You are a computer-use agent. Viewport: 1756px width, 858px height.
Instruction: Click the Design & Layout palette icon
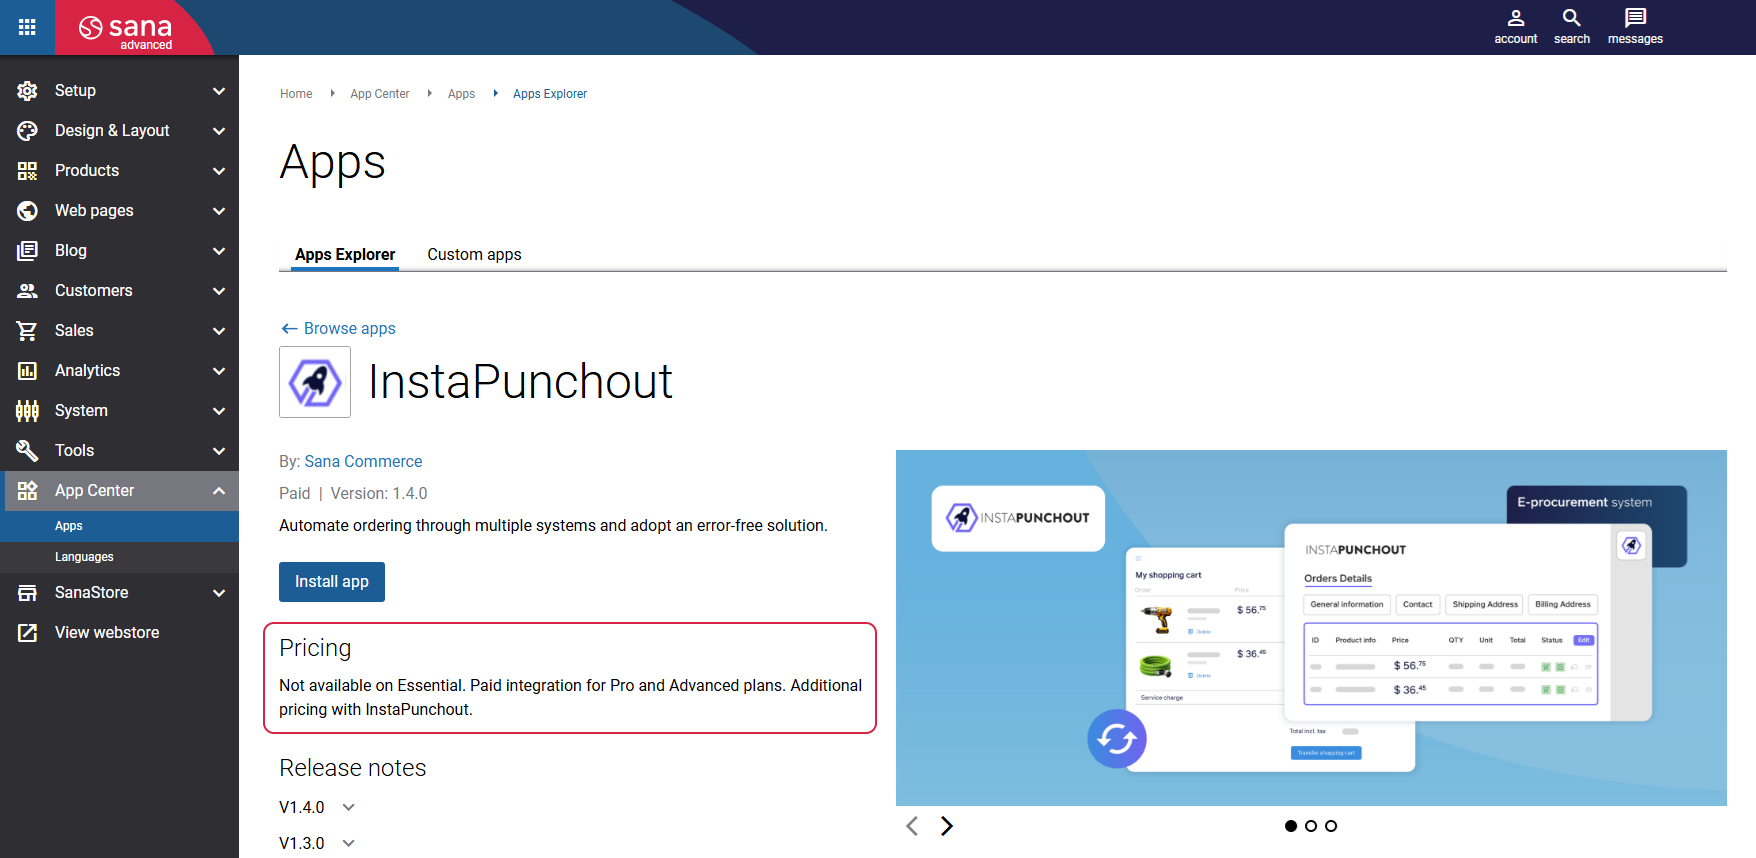click(x=27, y=131)
